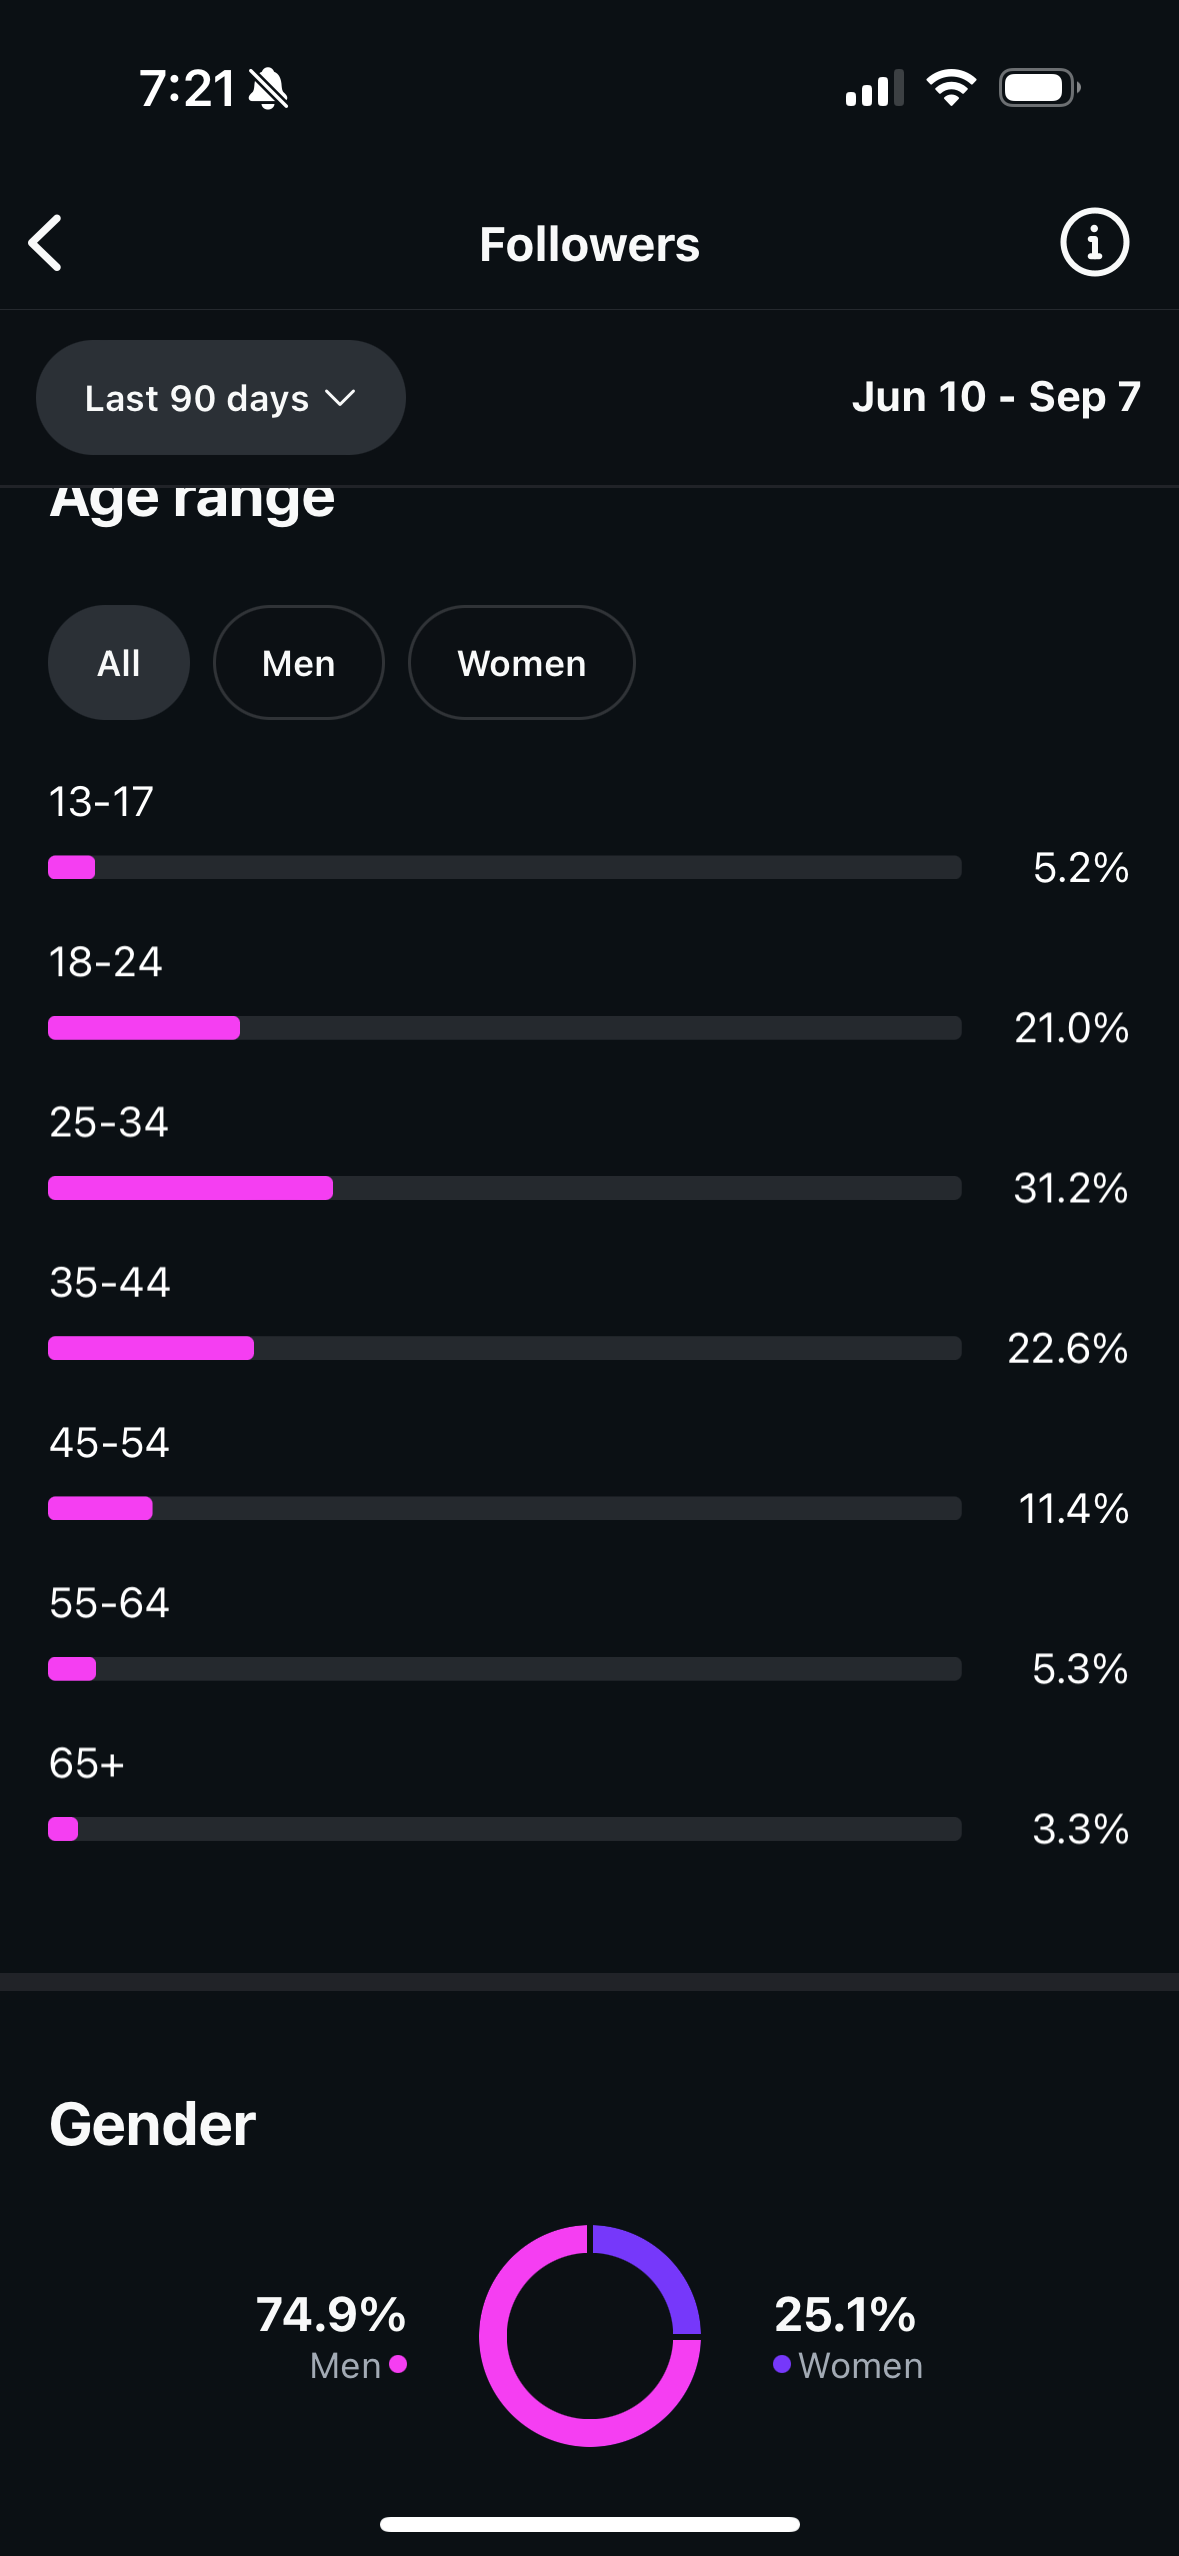Screen dimensions: 1179x2556
Task: Select the All age filter
Action: (x=119, y=663)
